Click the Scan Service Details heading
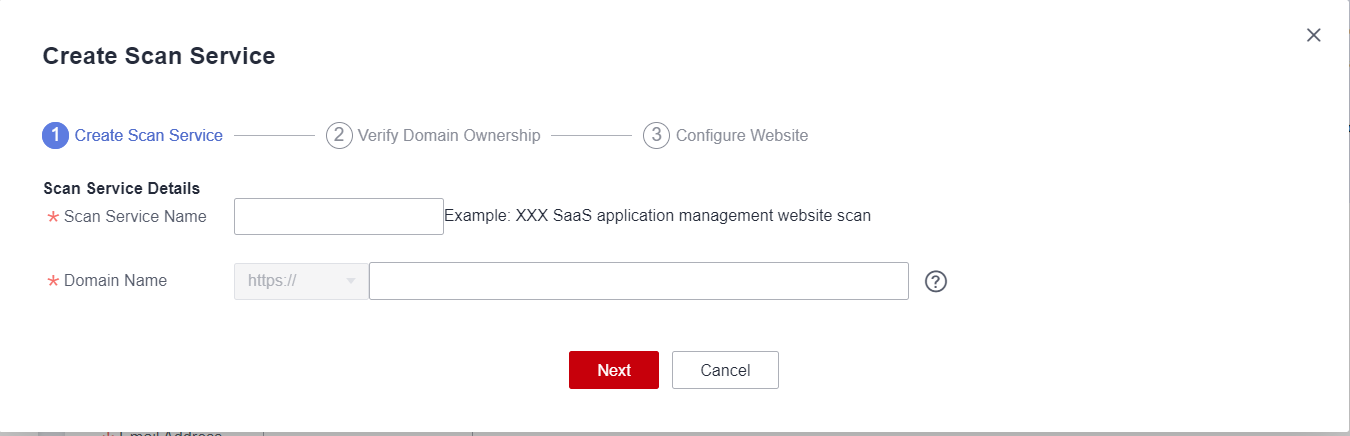Viewport: 1350px width, 436px height. (x=122, y=188)
